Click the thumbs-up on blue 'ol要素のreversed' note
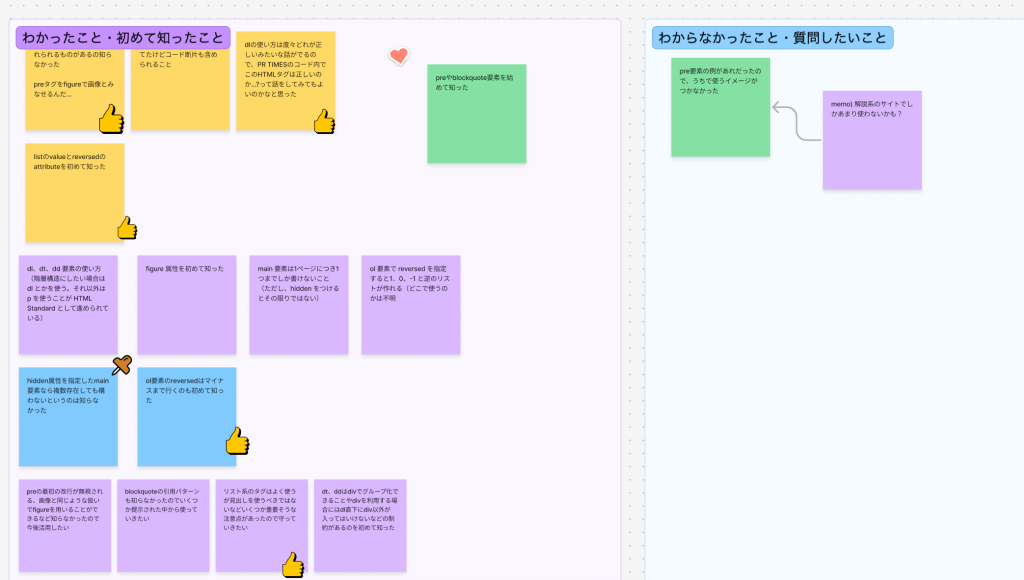1024x580 pixels. pyautogui.click(x=236, y=441)
